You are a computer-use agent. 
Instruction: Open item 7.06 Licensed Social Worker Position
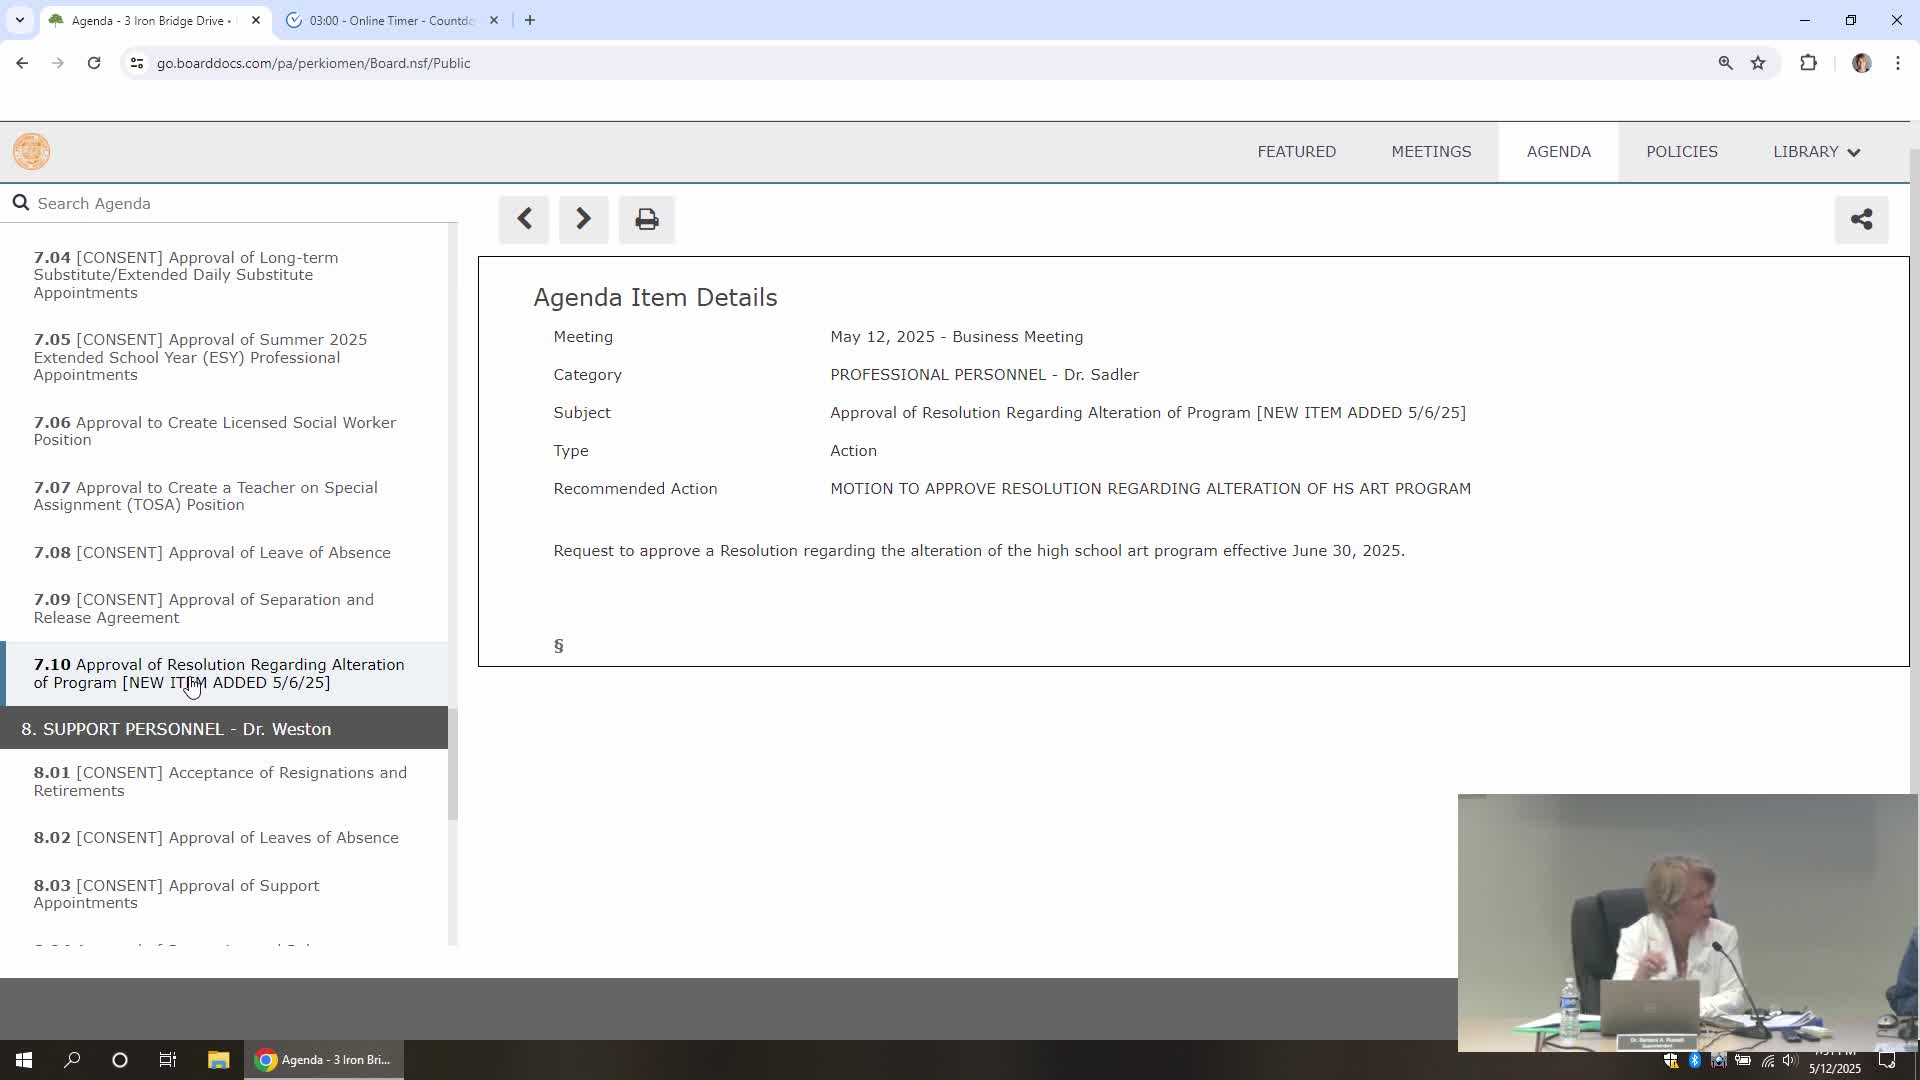[214, 431]
